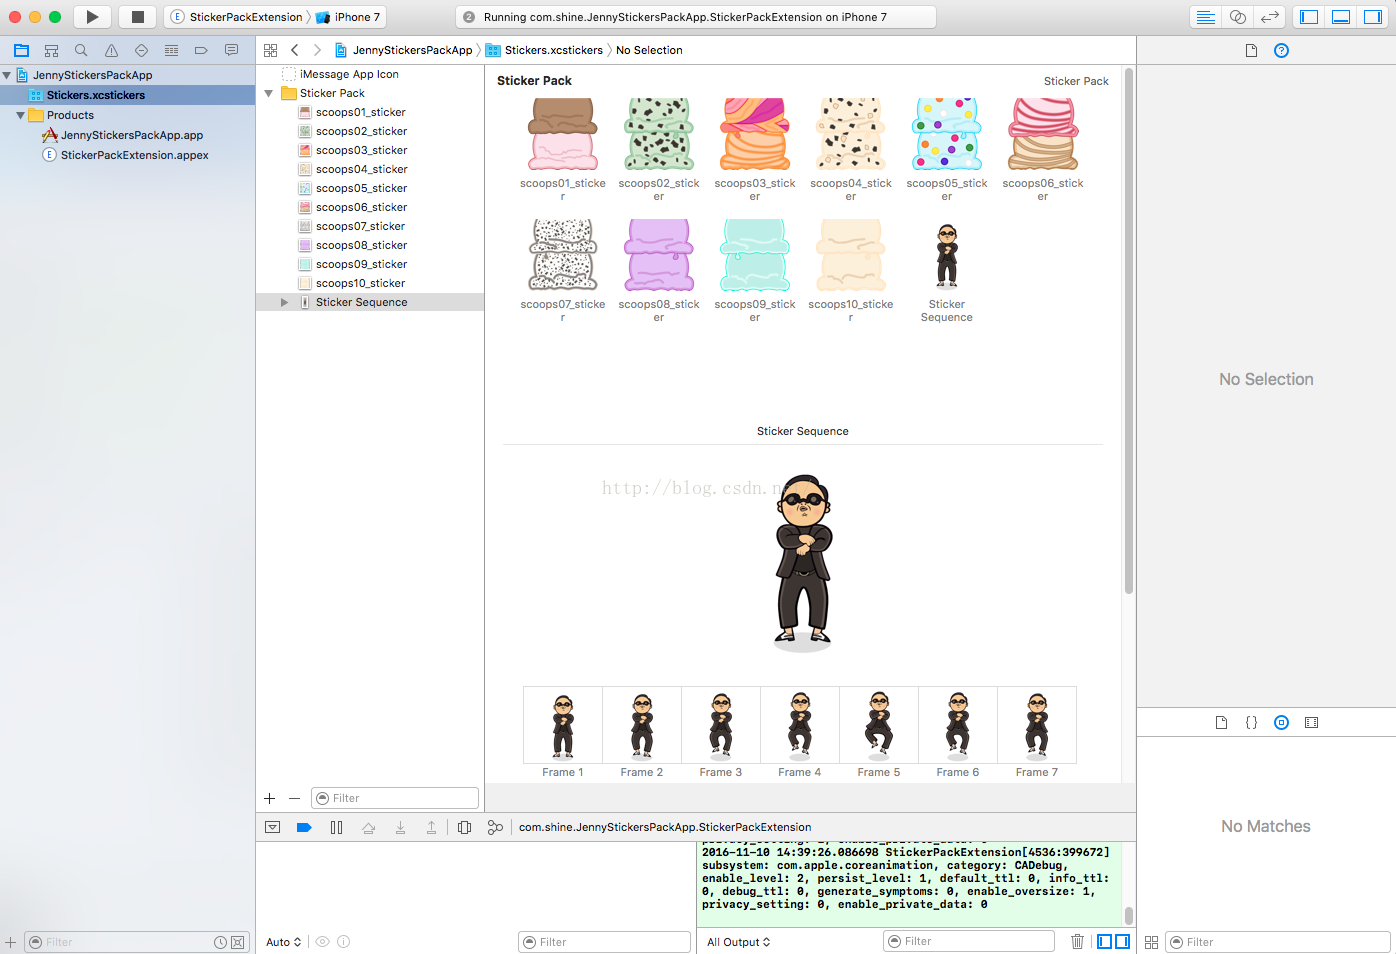Open the All Output dropdown

point(739,942)
